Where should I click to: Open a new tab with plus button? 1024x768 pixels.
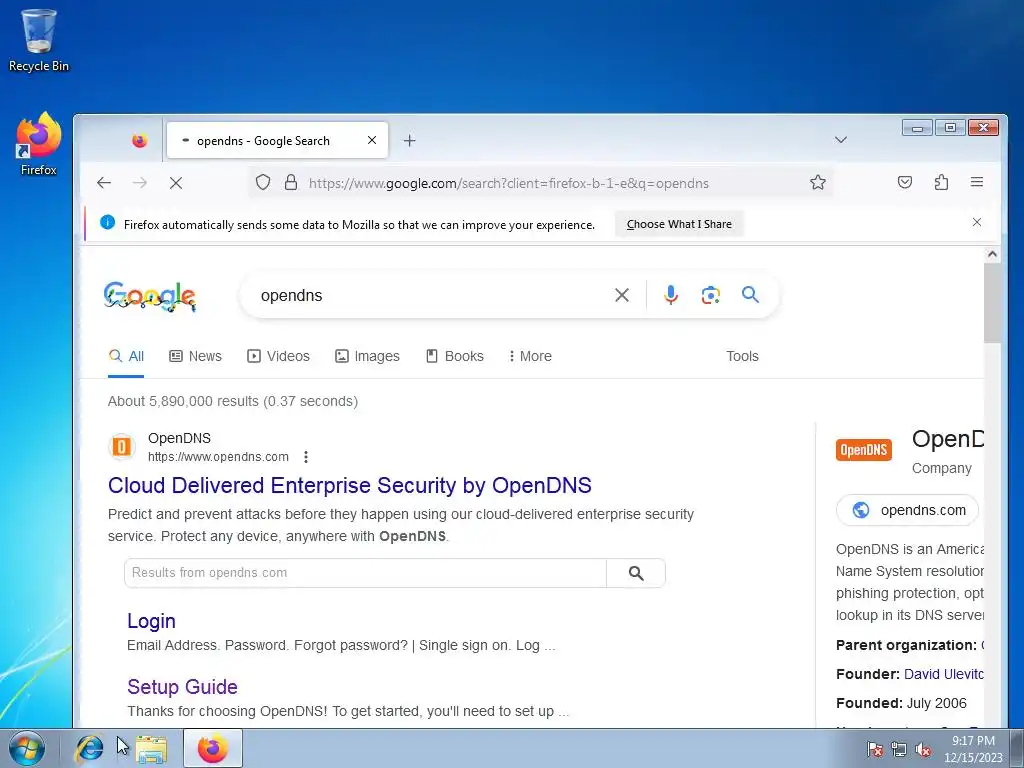pos(409,140)
